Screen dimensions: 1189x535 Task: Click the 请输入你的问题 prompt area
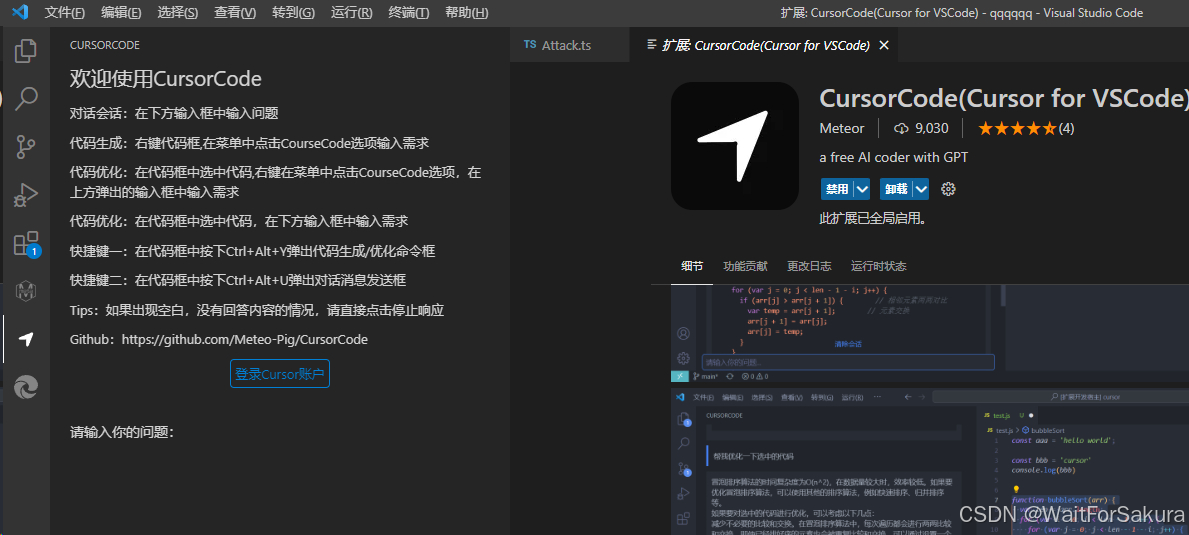122,433
